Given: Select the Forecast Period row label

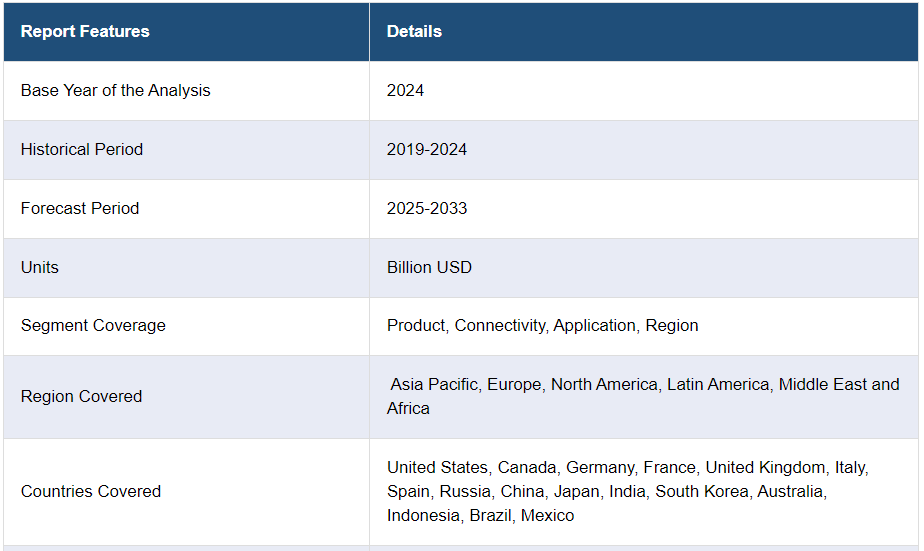Looking at the screenshot, I should click(80, 208).
